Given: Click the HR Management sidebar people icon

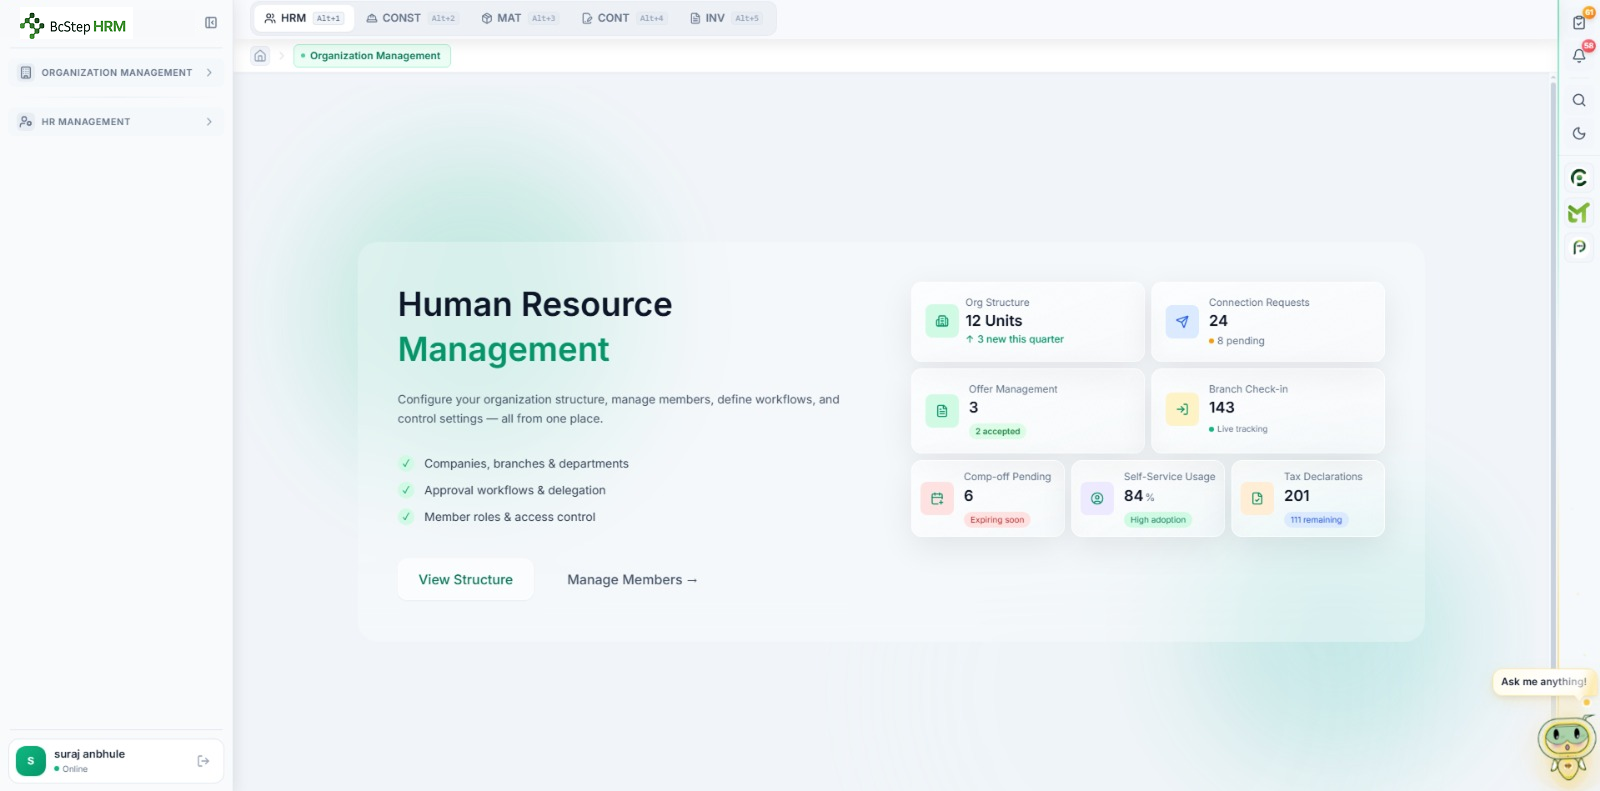Looking at the screenshot, I should click(26, 122).
